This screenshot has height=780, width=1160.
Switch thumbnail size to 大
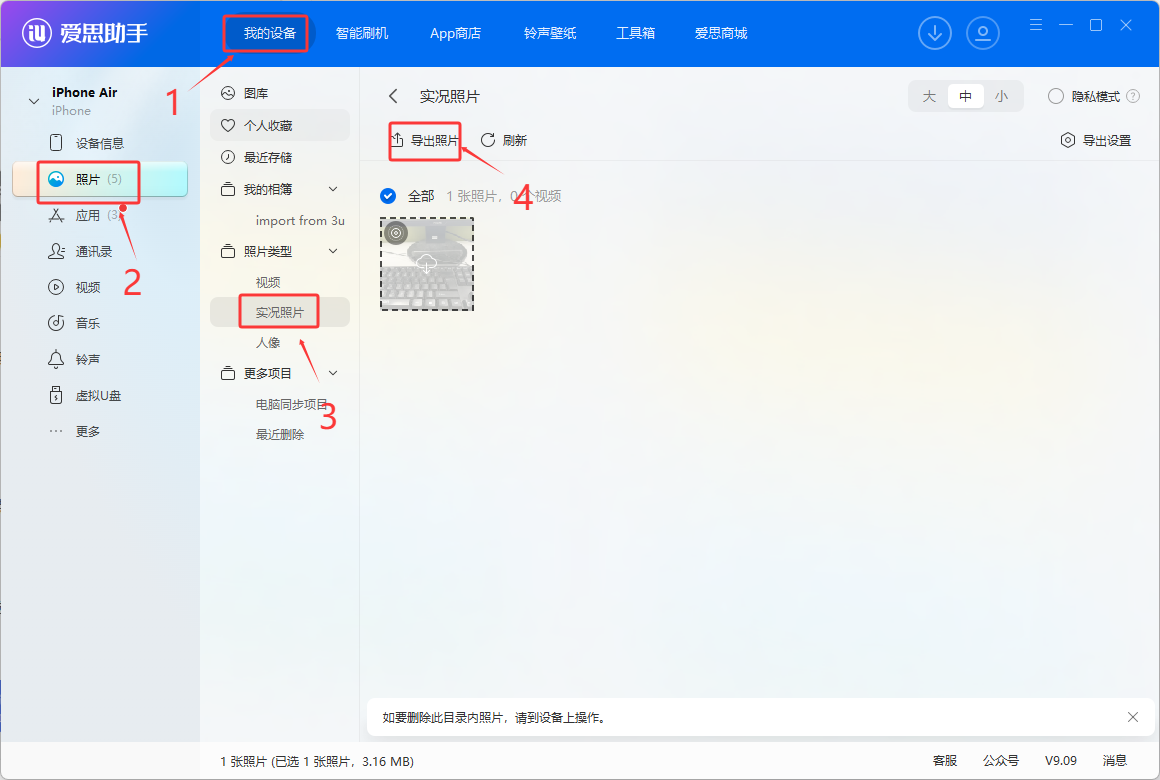click(x=928, y=95)
